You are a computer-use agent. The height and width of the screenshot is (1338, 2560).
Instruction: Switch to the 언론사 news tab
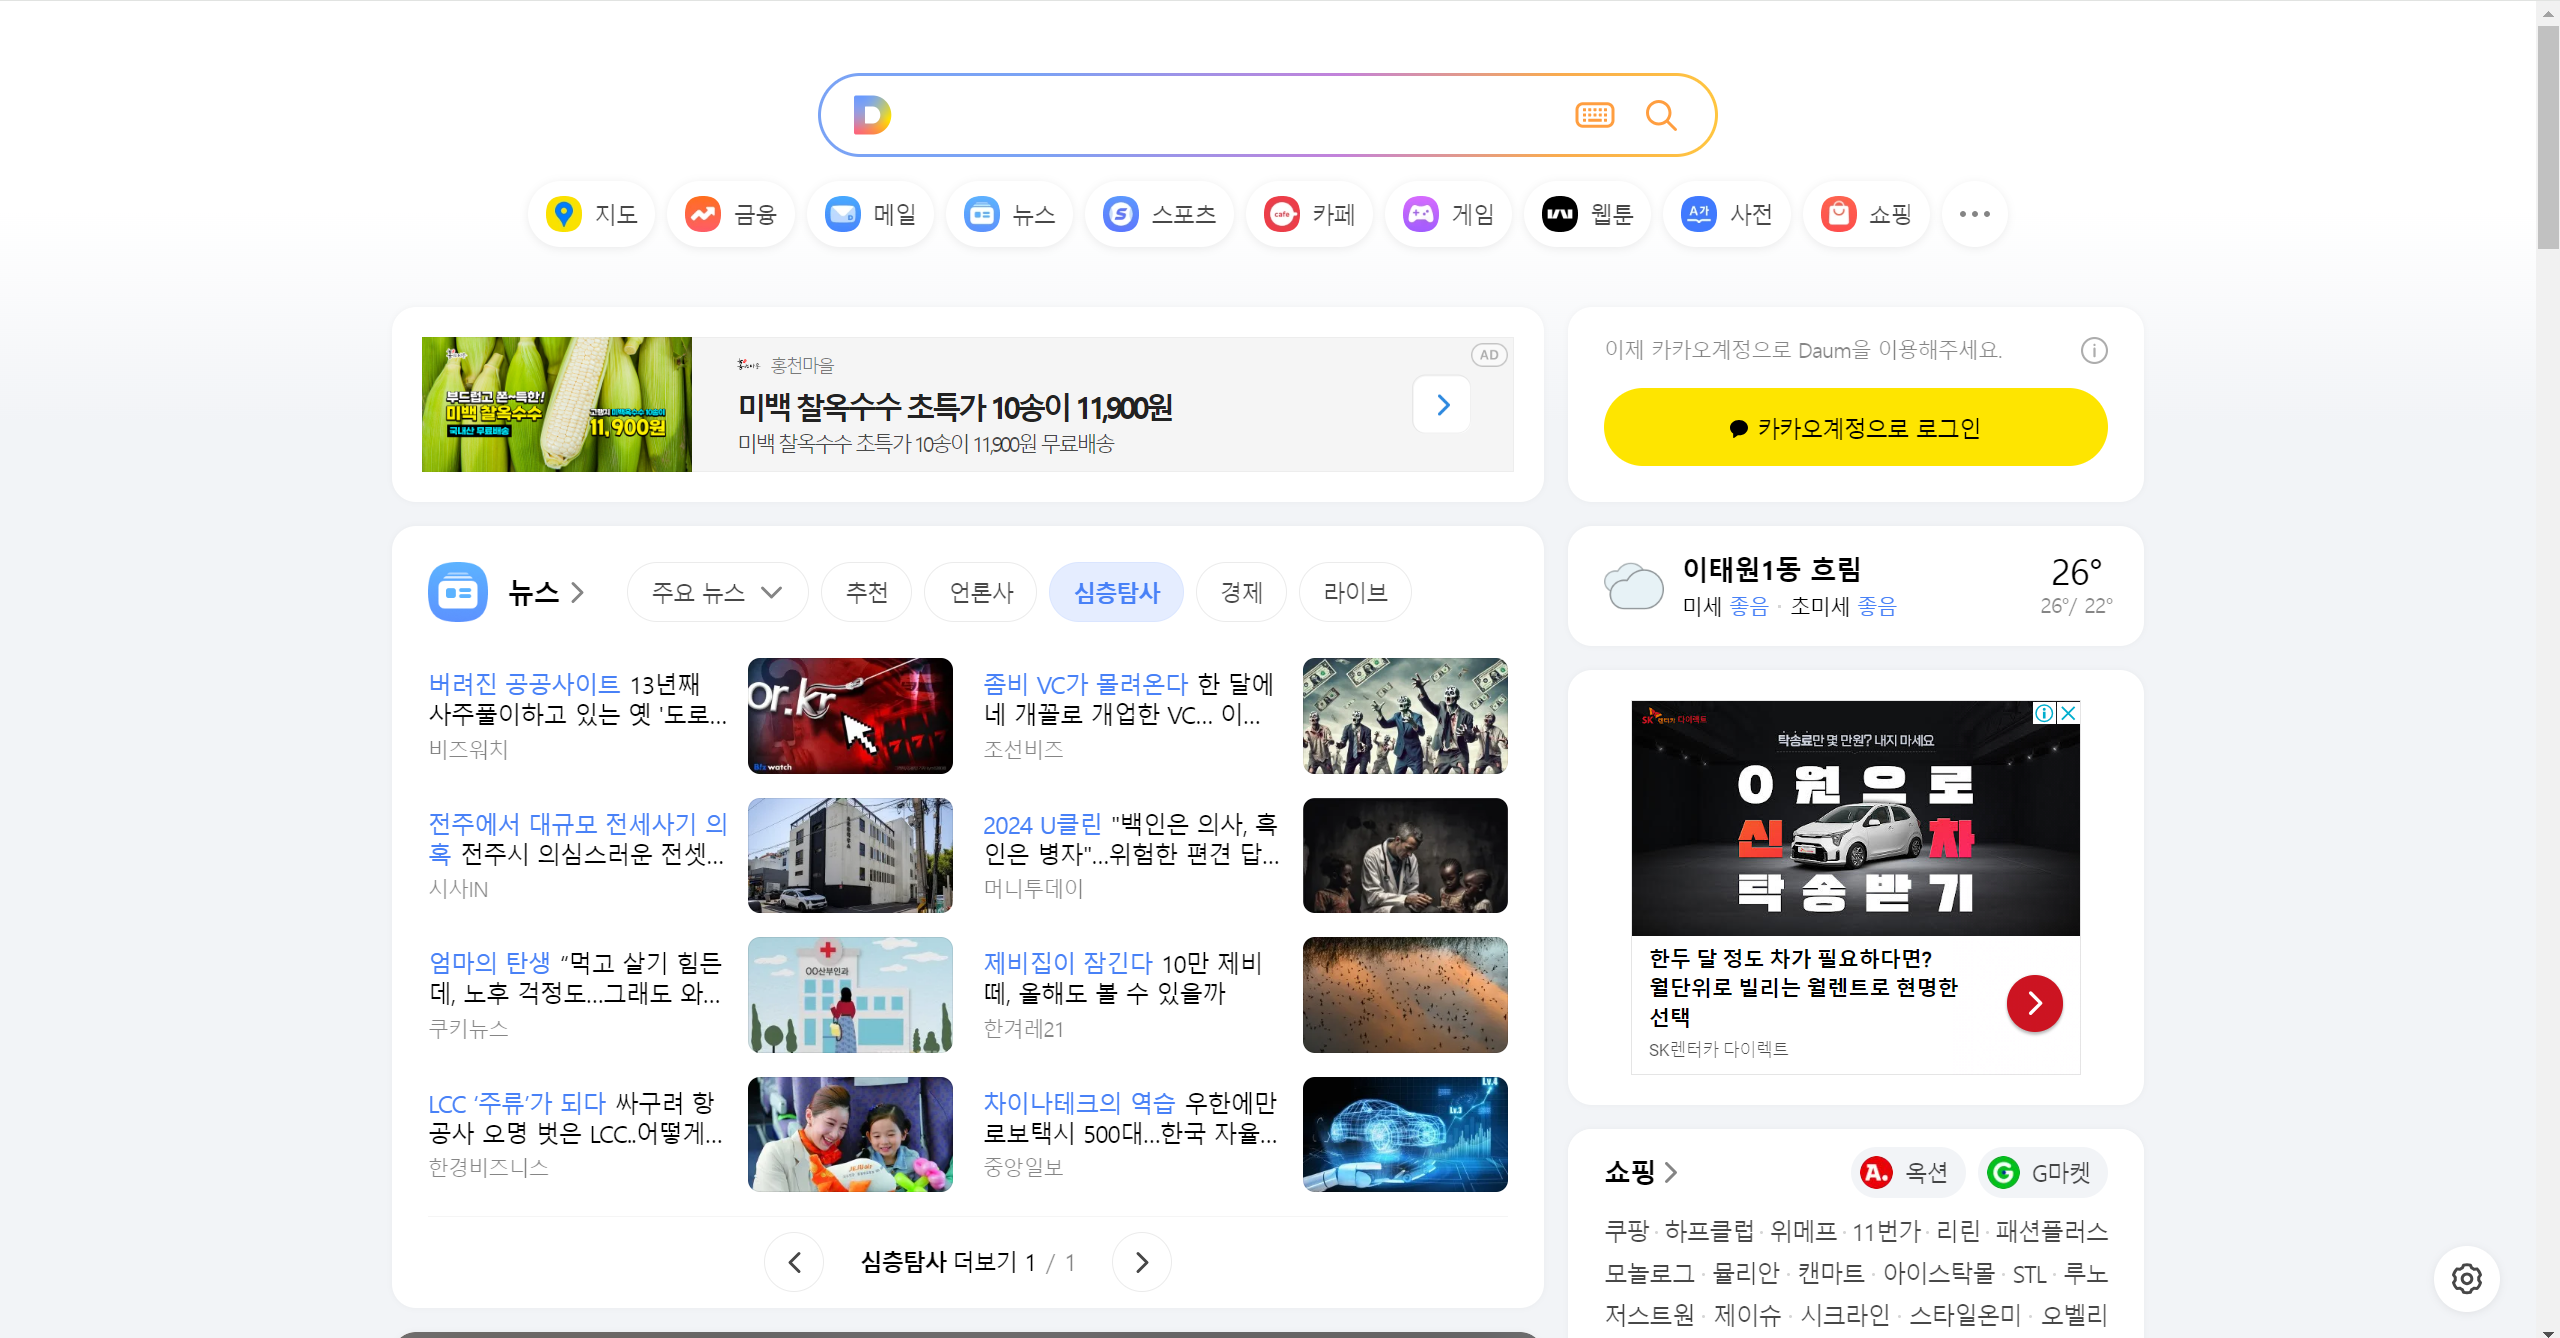[x=981, y=592]
